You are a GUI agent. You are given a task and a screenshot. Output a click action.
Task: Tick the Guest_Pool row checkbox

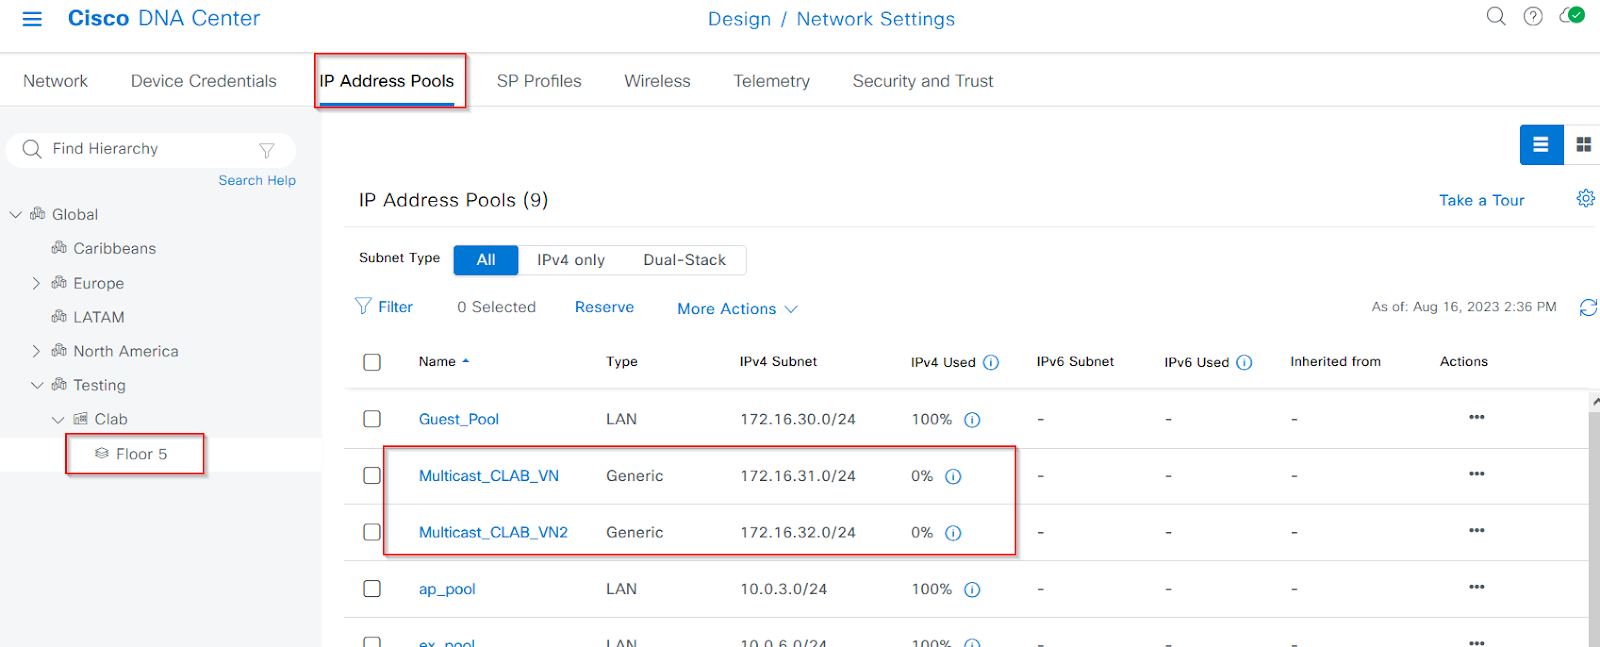372,419
